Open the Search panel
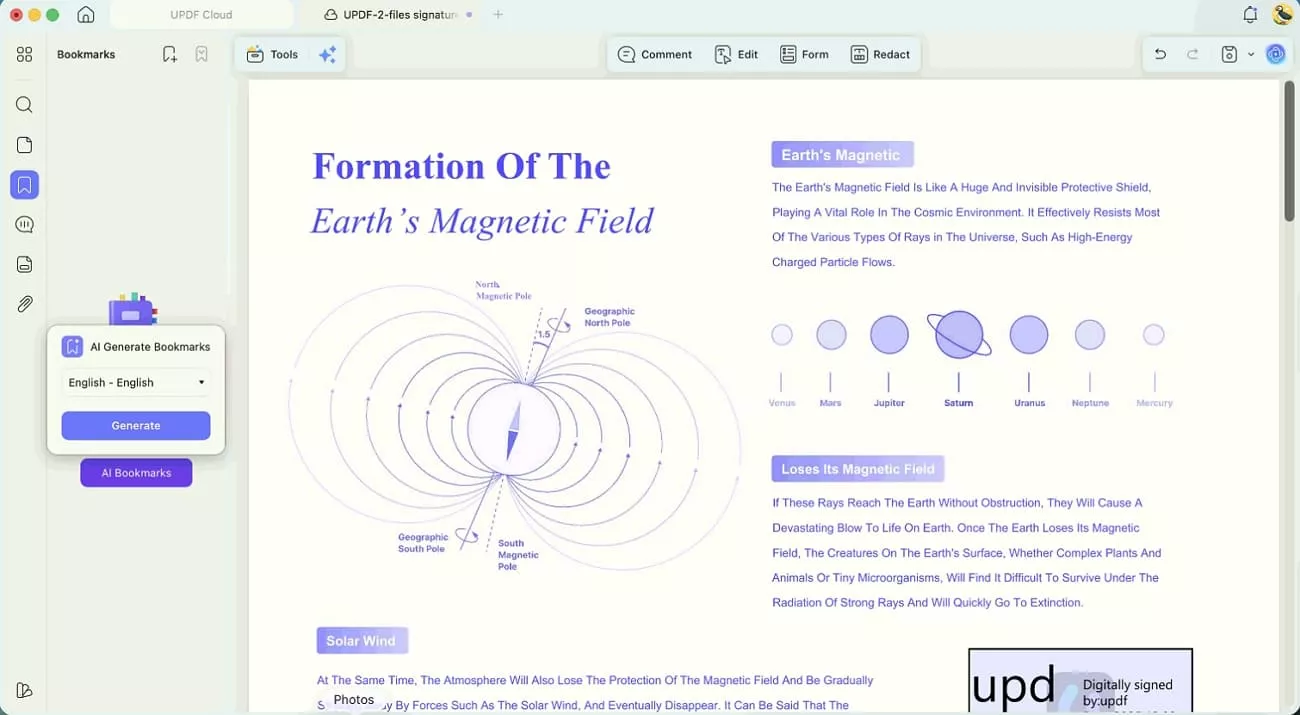The width and height of the screenshot is (1300, 715). click(24, 104)
